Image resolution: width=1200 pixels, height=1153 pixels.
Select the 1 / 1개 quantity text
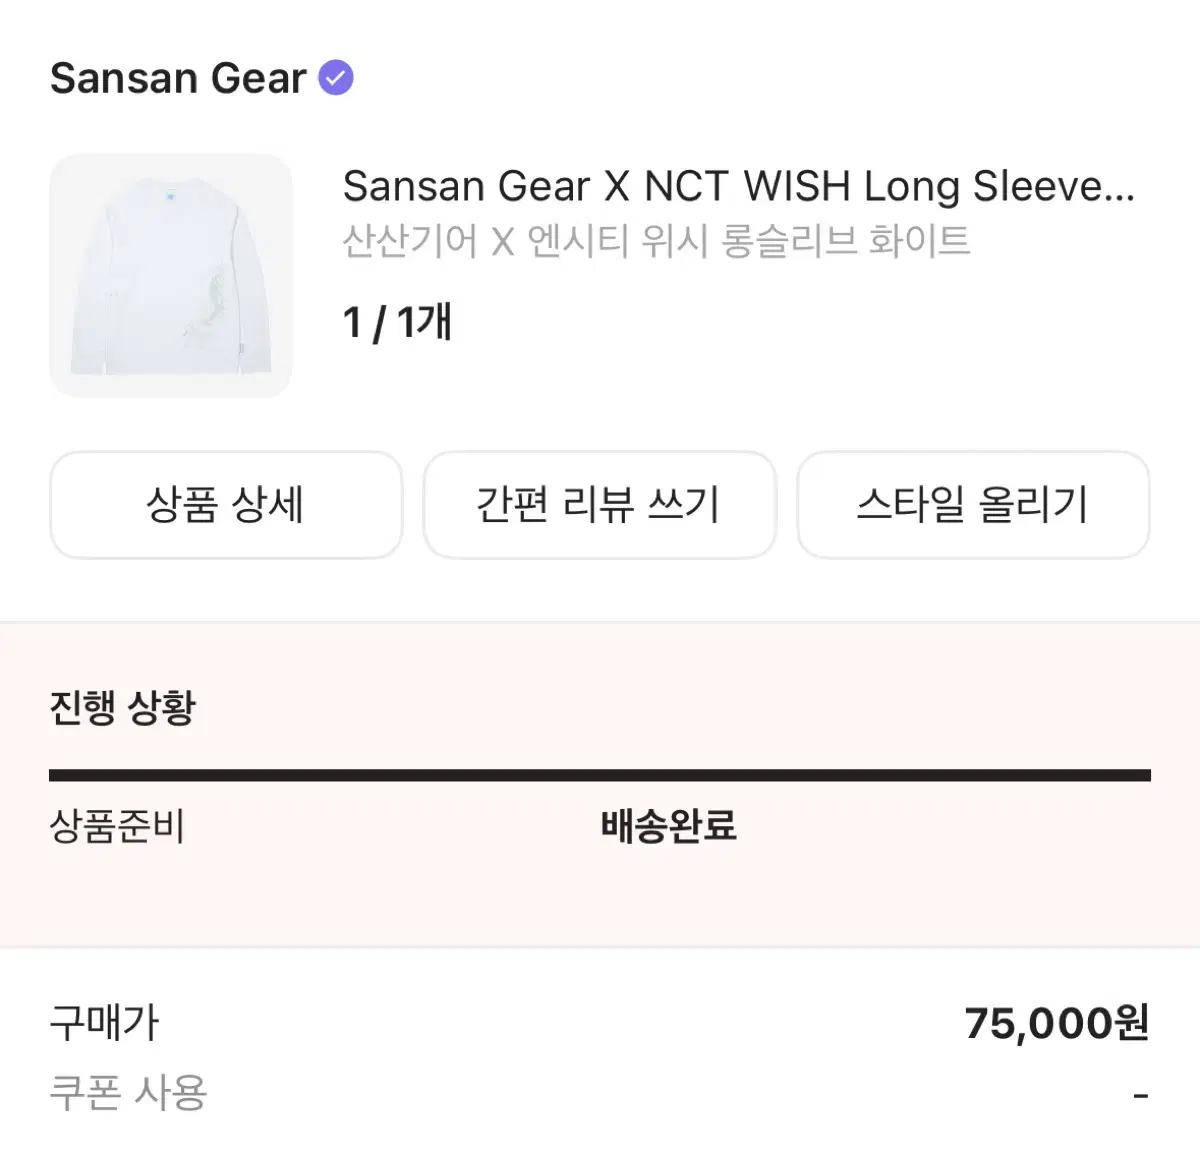coord(397,322)
